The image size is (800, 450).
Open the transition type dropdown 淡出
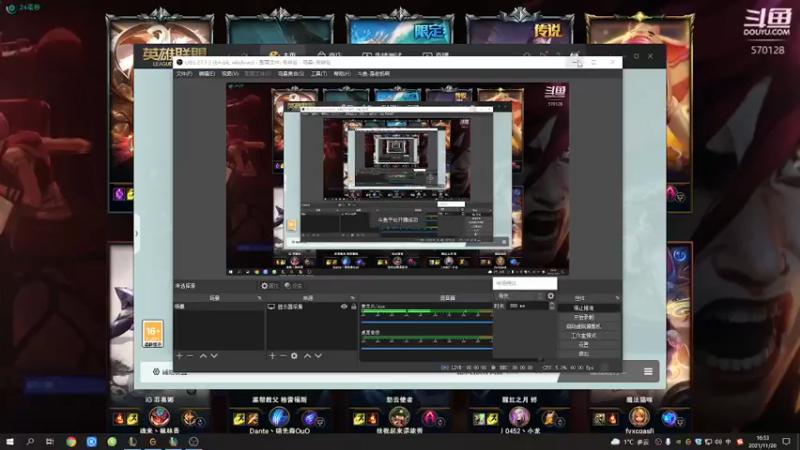pyautogui.click(x=519, y=296)
